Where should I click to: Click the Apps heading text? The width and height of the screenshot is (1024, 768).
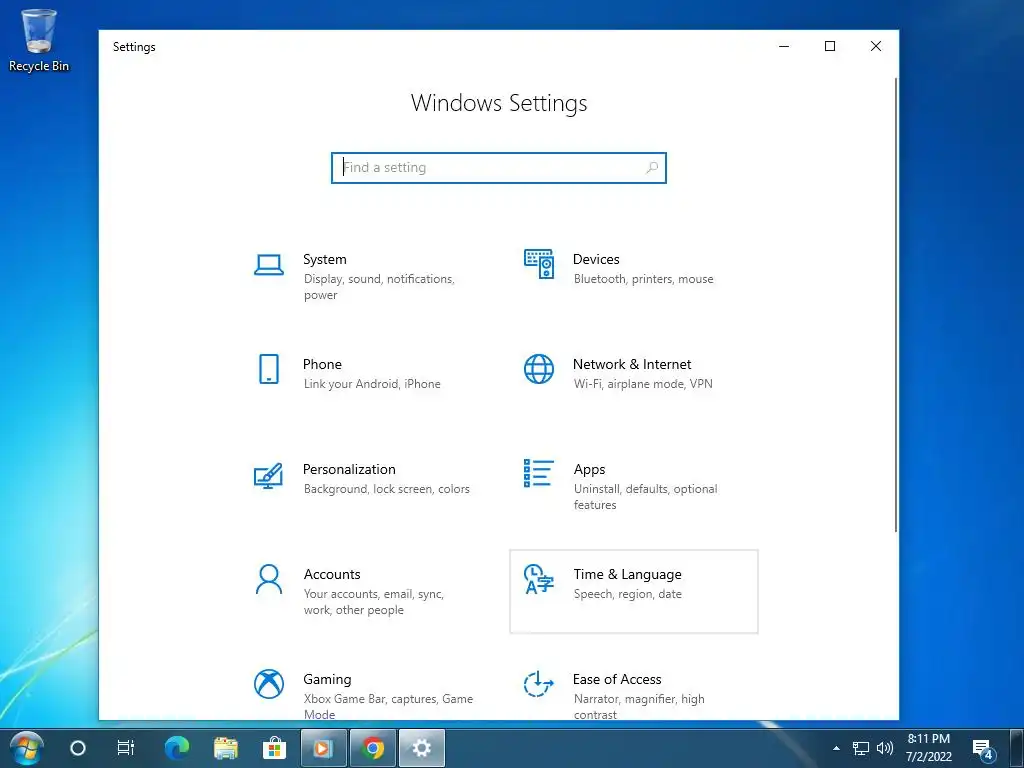click(590, 470)
